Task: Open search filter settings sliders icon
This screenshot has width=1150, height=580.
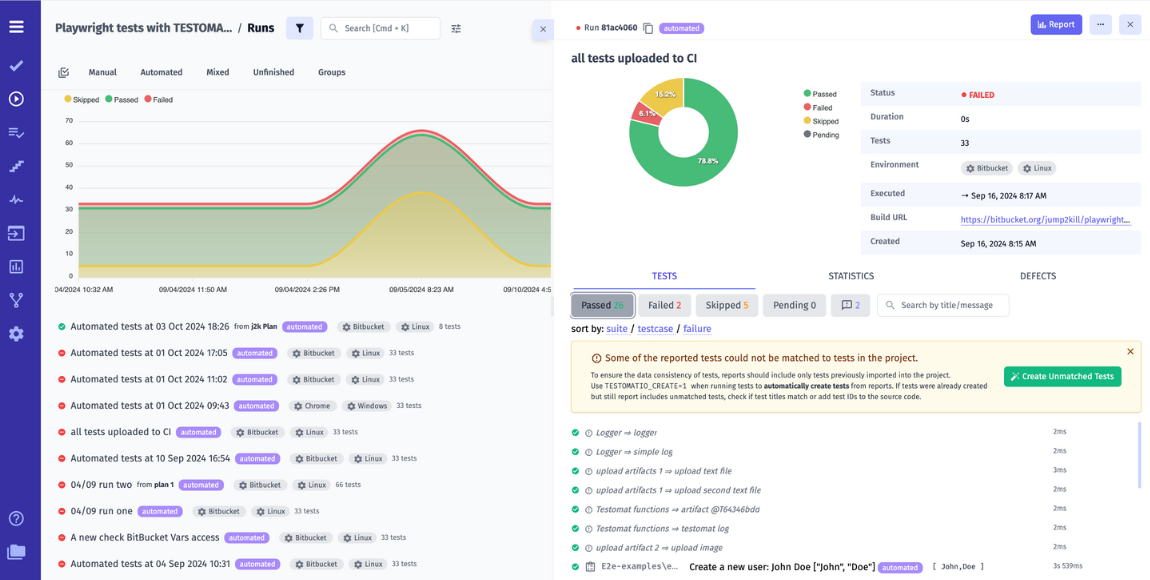Action: [456, 28]
